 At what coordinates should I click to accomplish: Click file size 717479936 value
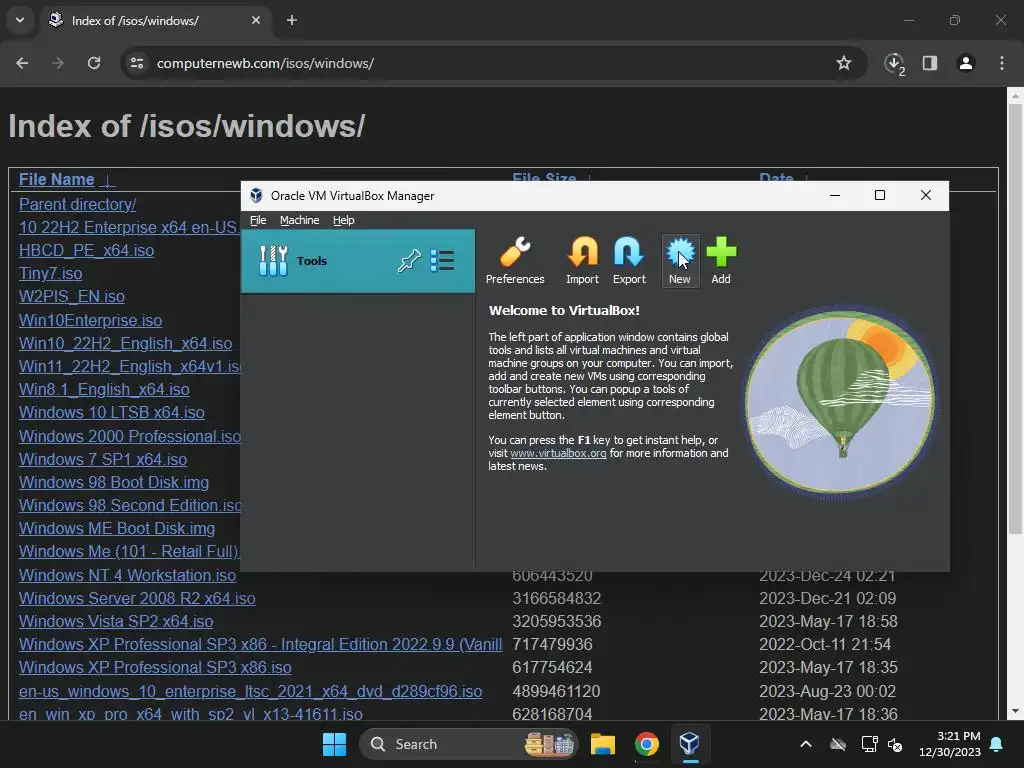(x=552, y=645)
